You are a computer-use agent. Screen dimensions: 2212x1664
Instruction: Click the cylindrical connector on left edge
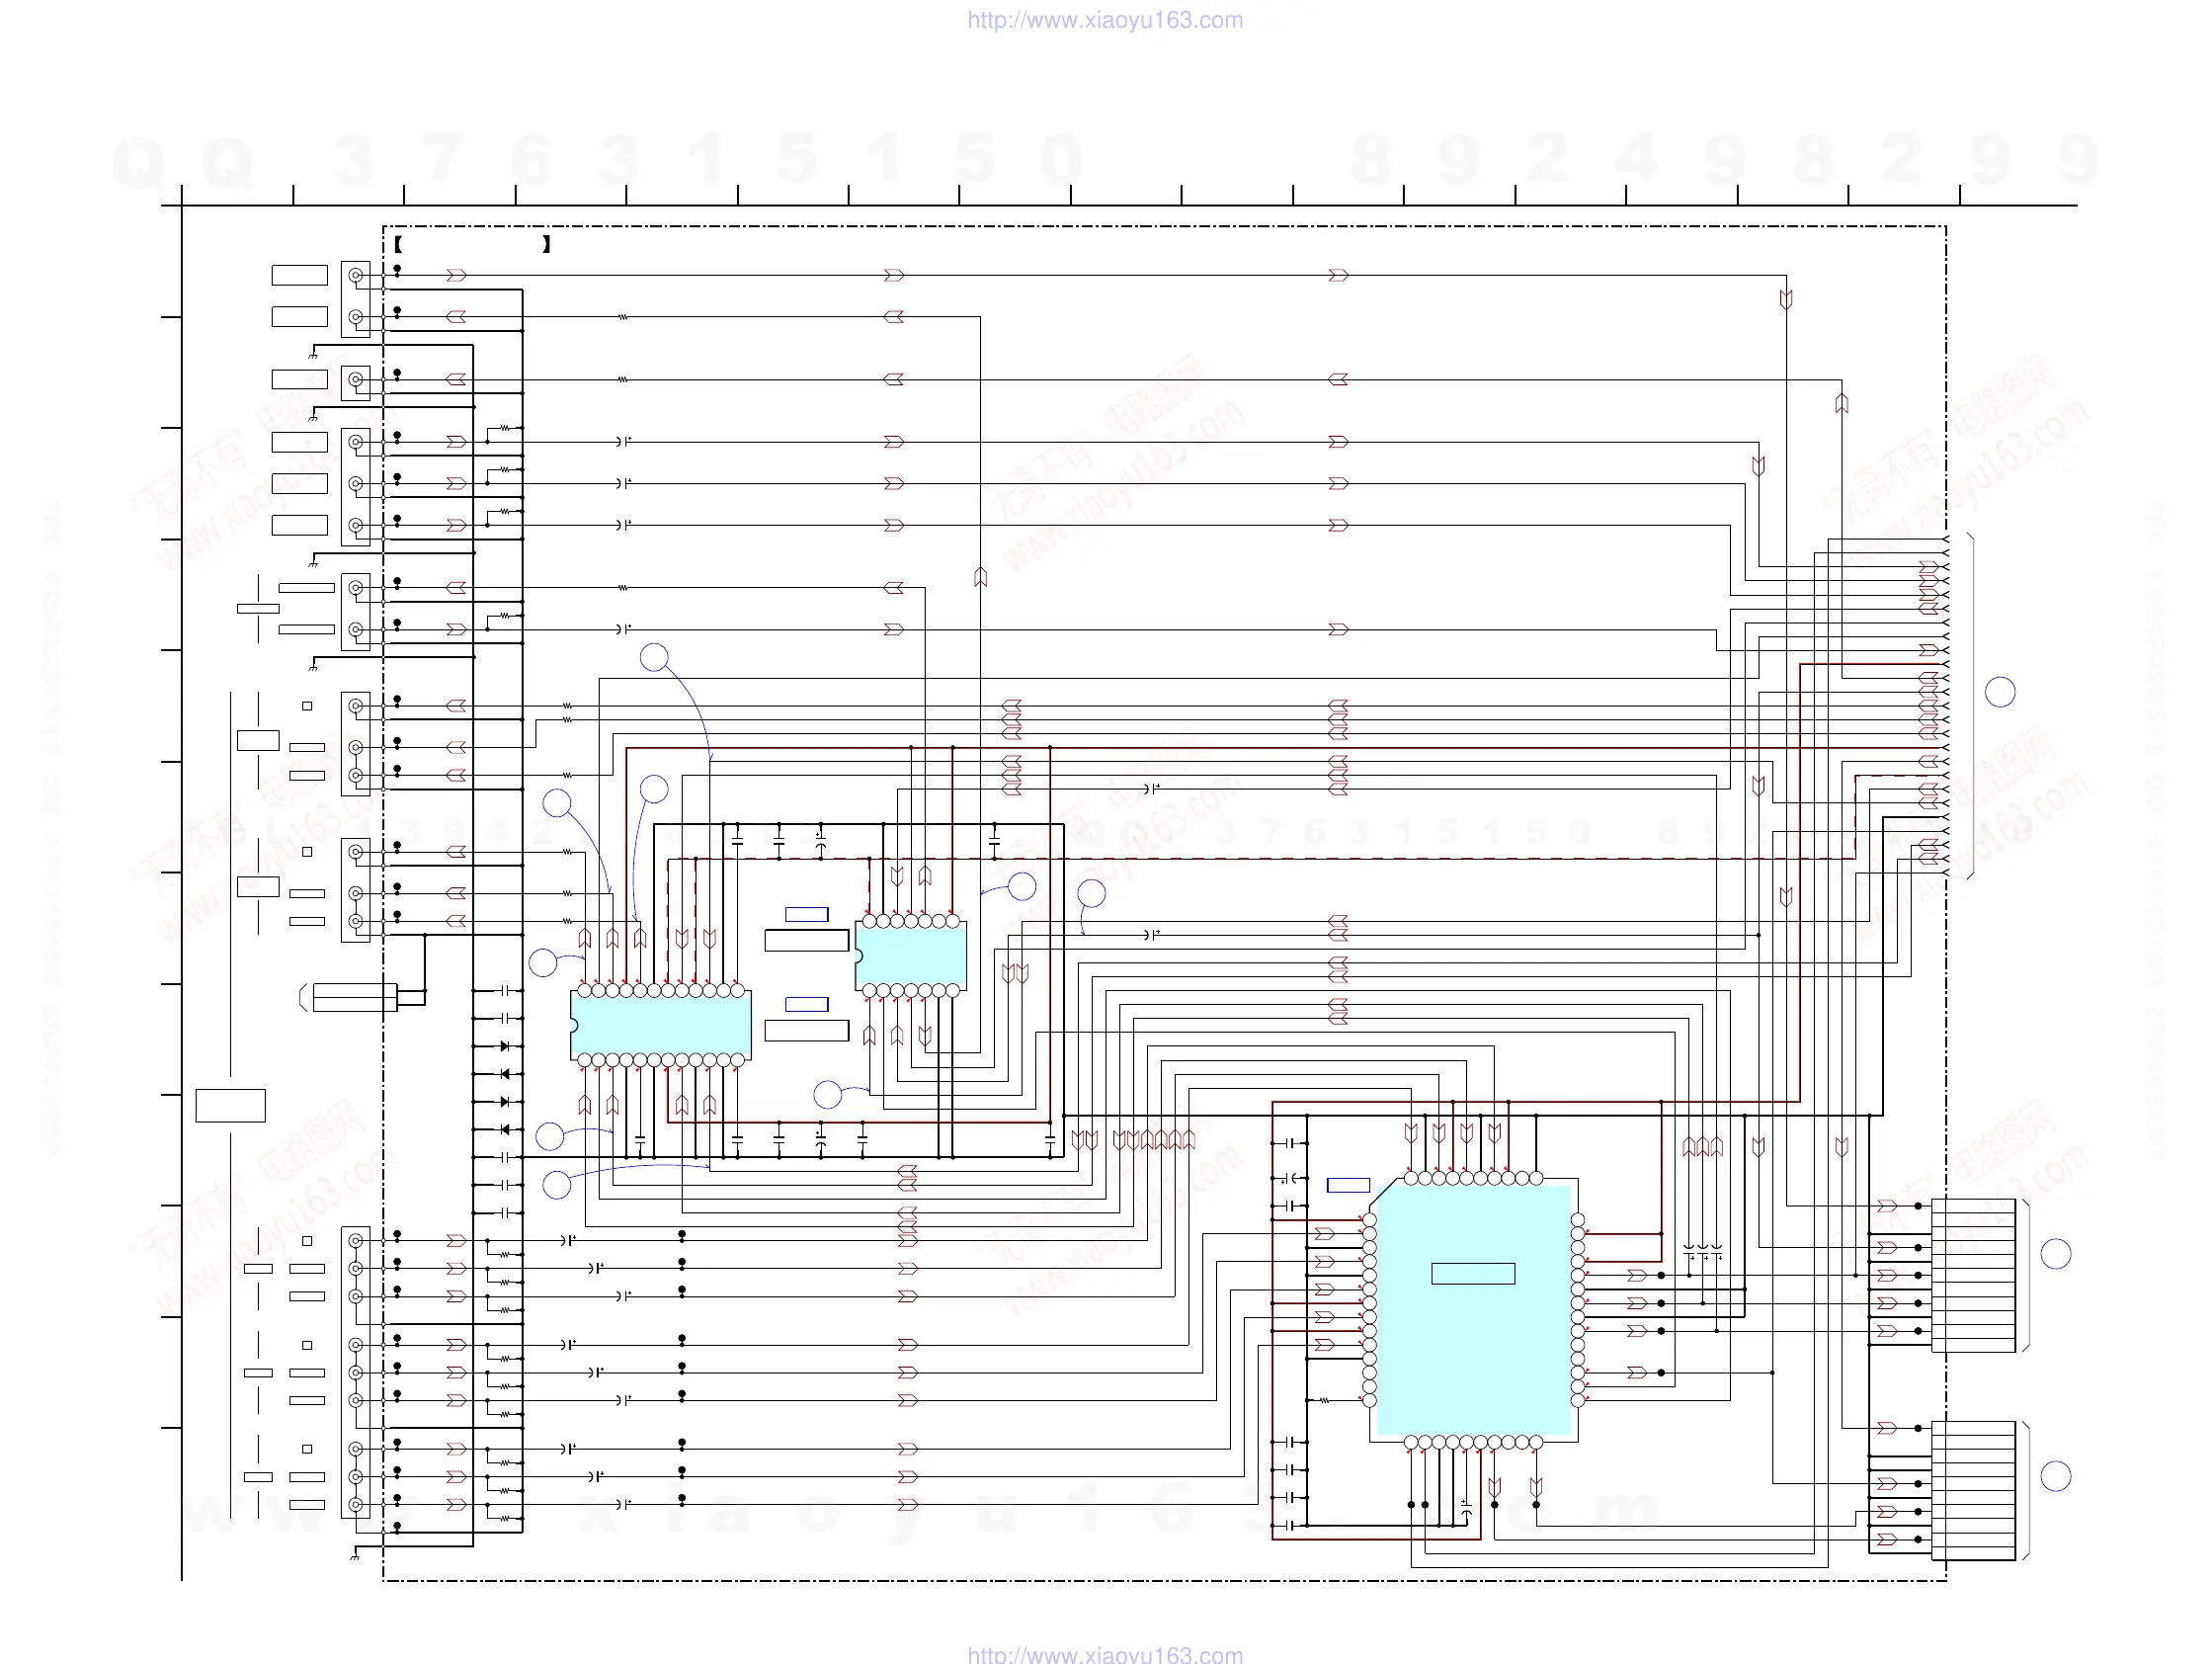click(355, 997)
